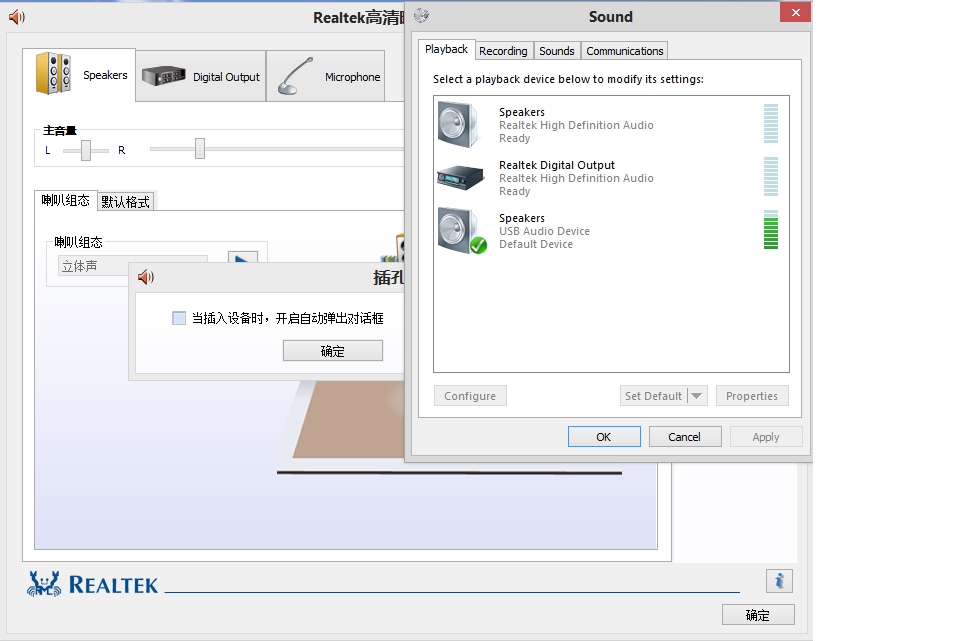Confirm with OK in Sound dialog
Image resolution: width=960 pixels, height=641 pixels.
point(604,437)
